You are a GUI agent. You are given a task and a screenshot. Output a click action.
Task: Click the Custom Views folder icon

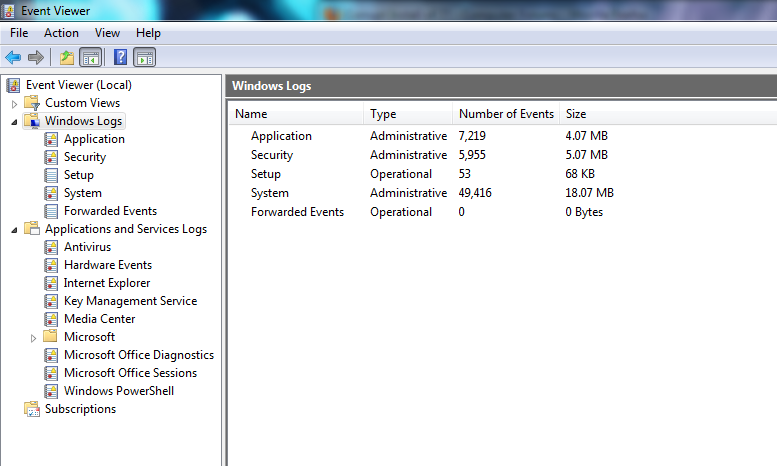(32, 103)
